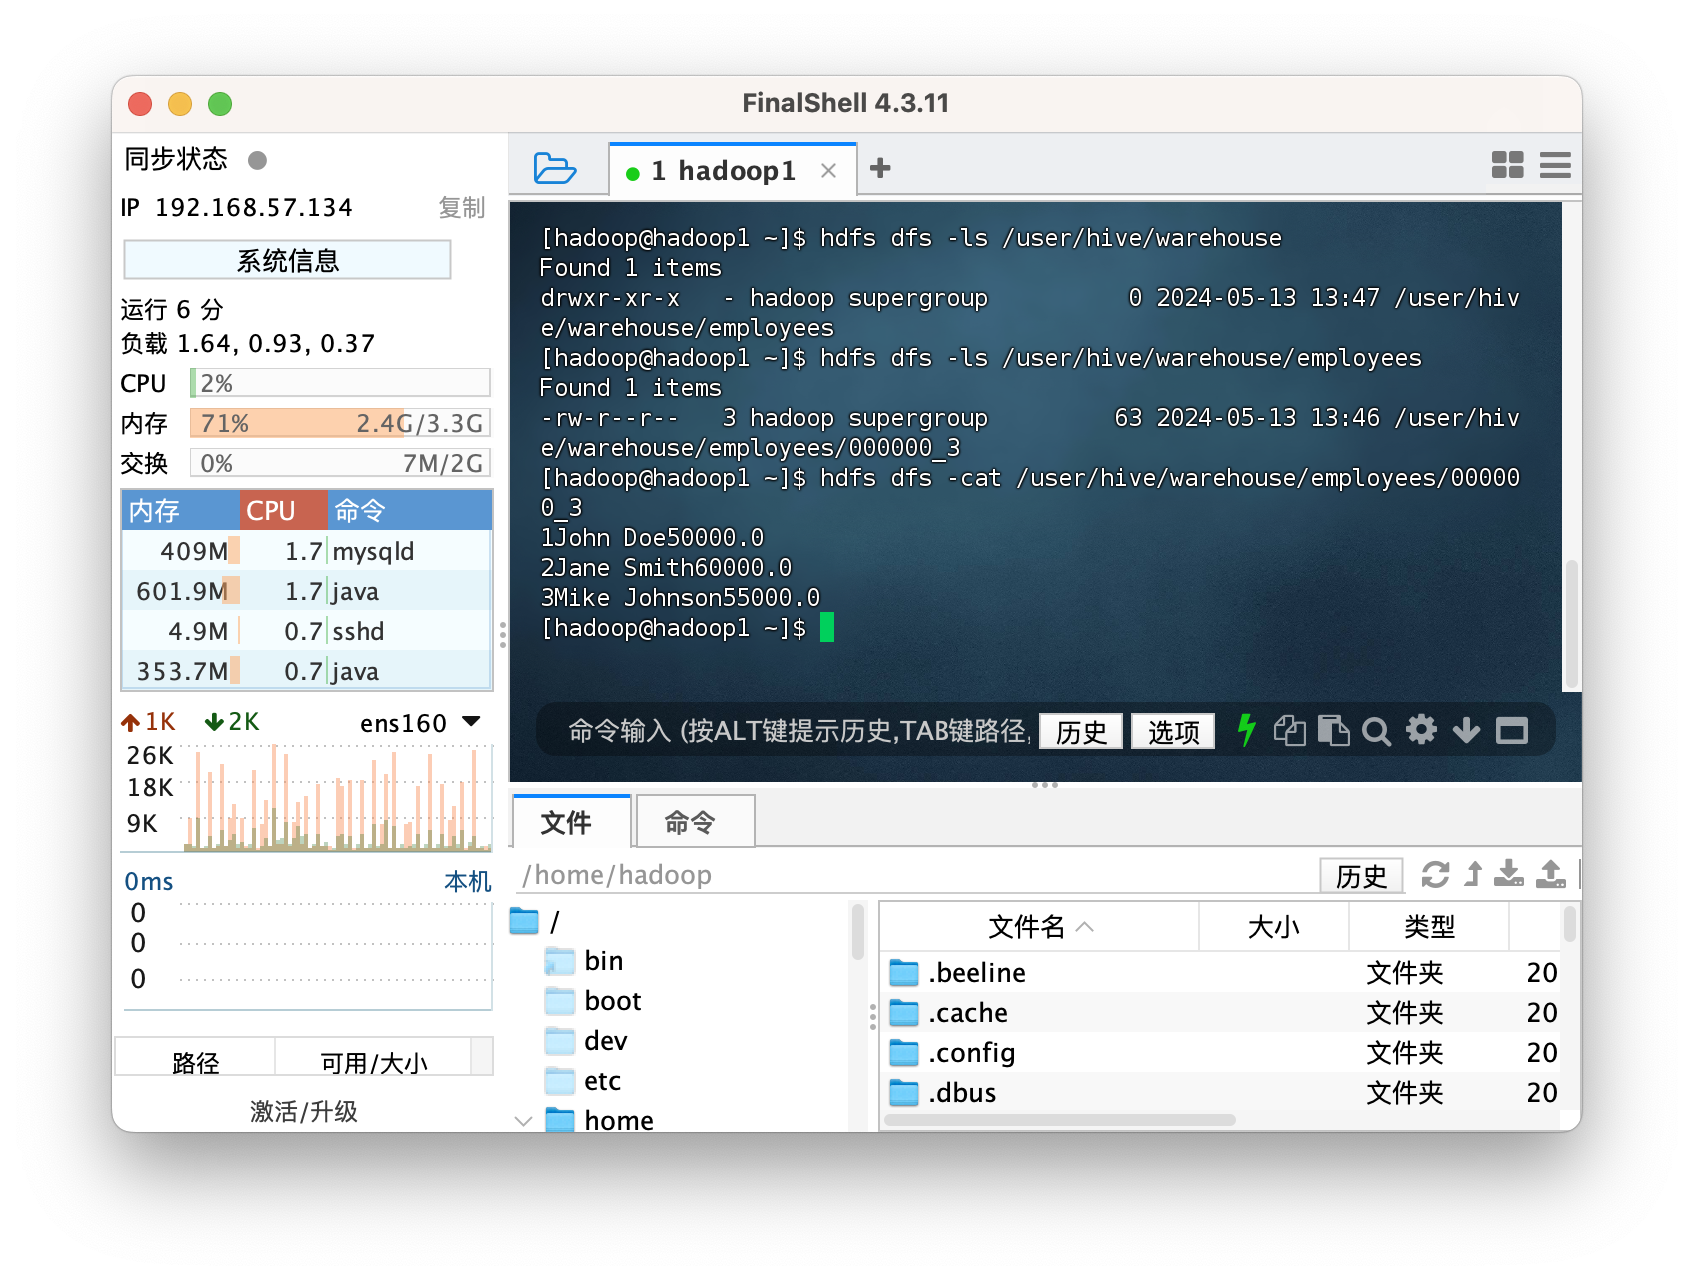Viewport: 1694px width, 1280px height.
Task: Sort processes by CPU column
Action: click(x=283, y=510)
